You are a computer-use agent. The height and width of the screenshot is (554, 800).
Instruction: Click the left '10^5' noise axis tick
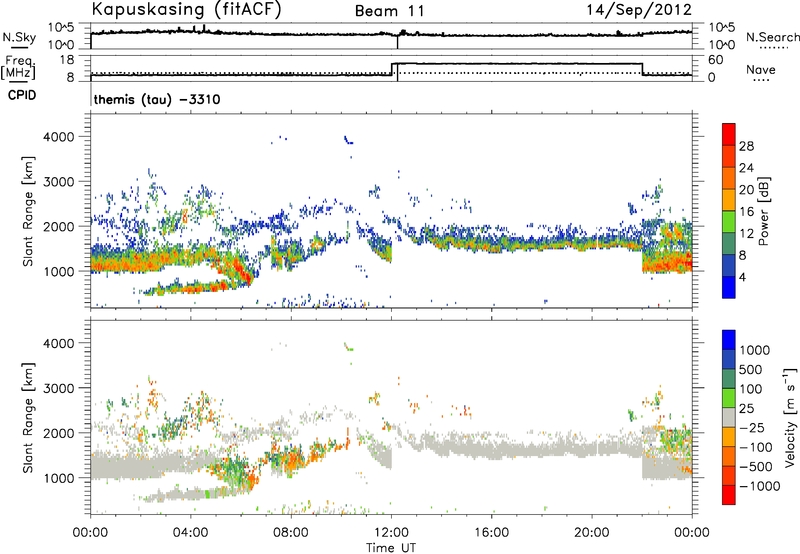coord(61,27)
